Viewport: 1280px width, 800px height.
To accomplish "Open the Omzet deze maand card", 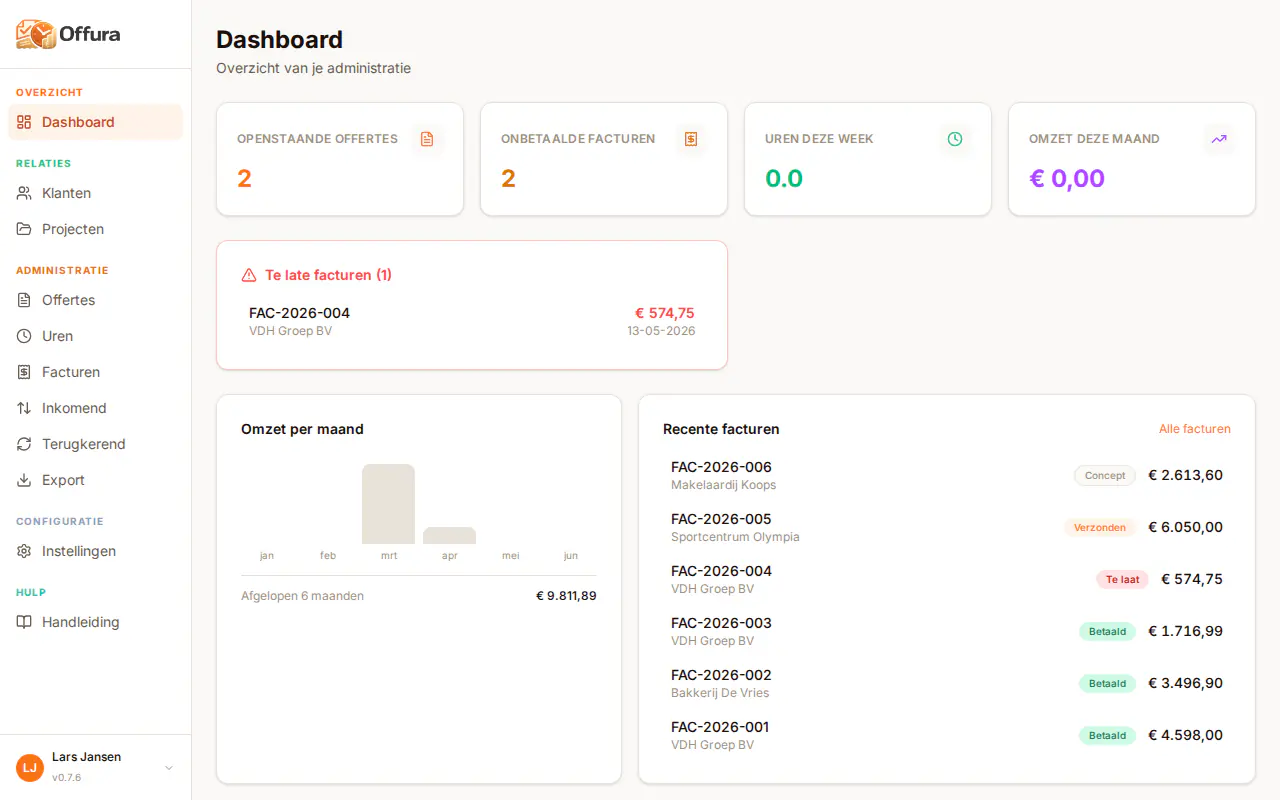I will pos(1132,159).
